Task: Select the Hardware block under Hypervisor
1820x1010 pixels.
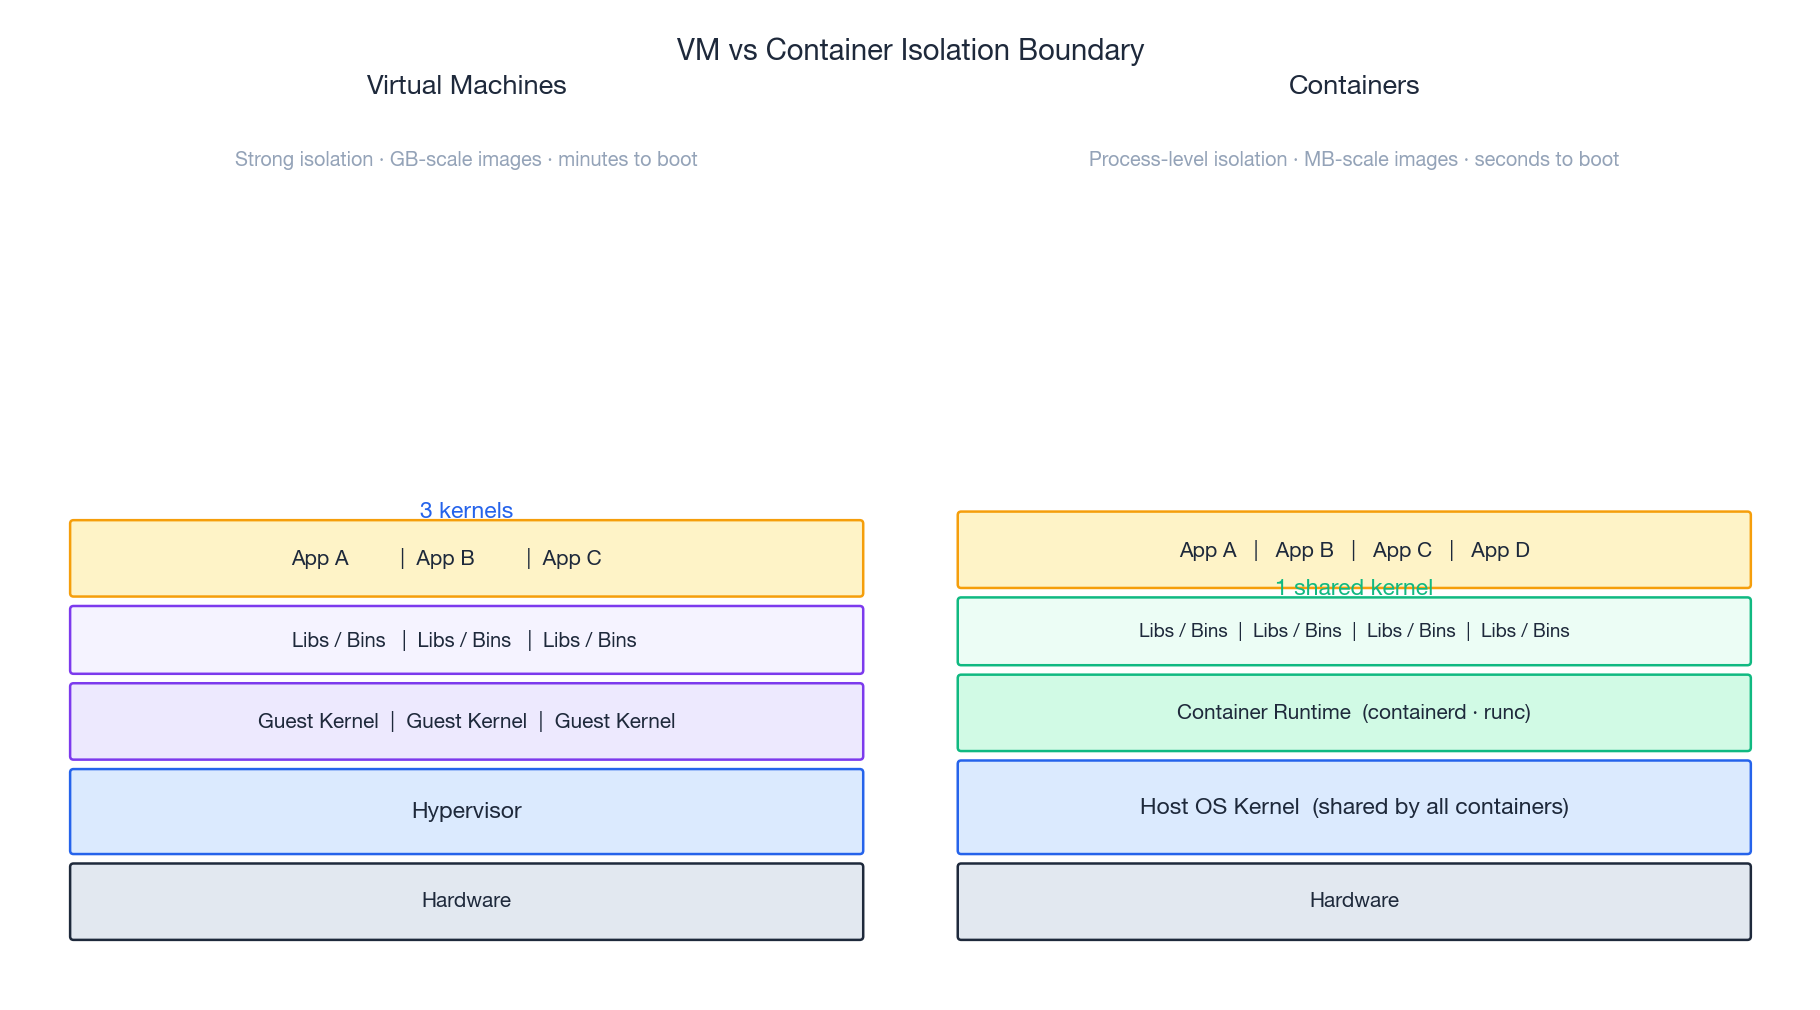Action: [x=466, y=900]
